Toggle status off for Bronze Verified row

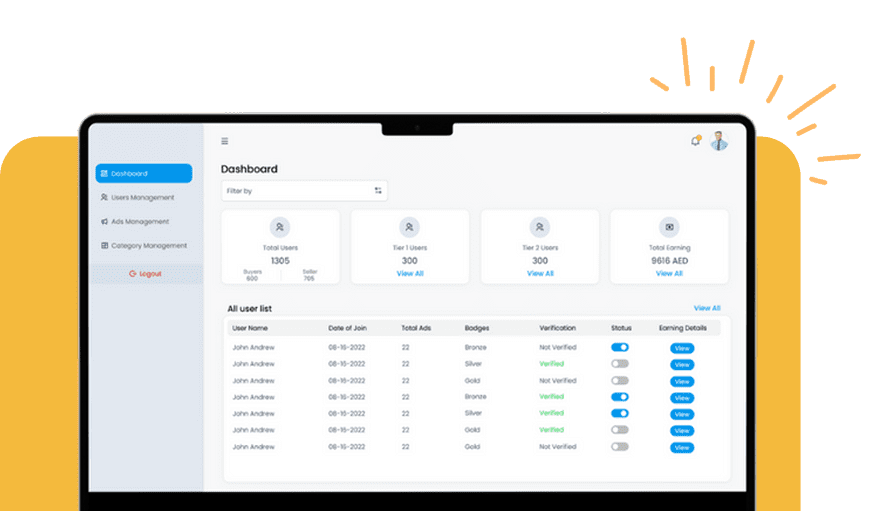(620, 397)
